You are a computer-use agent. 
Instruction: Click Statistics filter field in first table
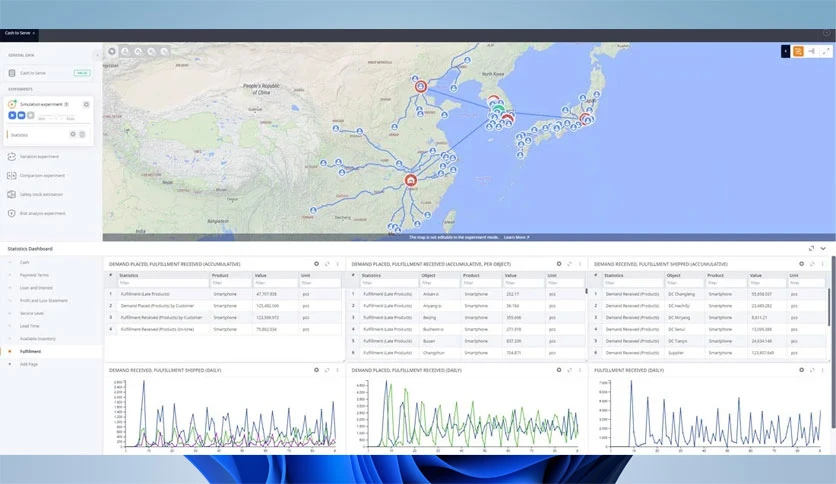[163, 283]
